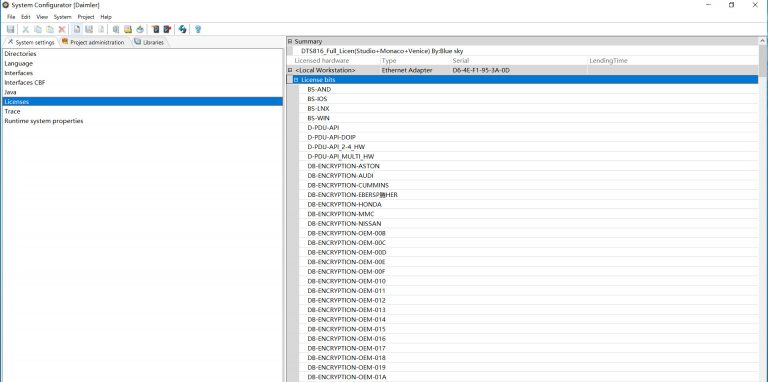Select the D-PDU-API license bit

click(528, 127)
